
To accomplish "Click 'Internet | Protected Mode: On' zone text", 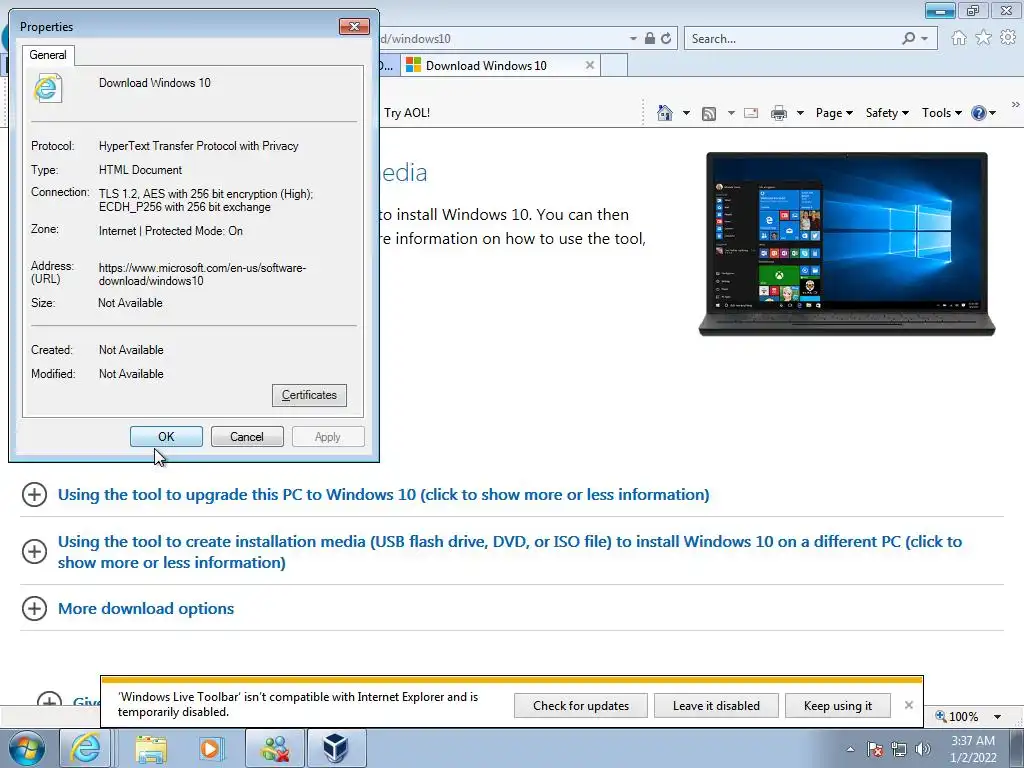I will click(170, 231).
